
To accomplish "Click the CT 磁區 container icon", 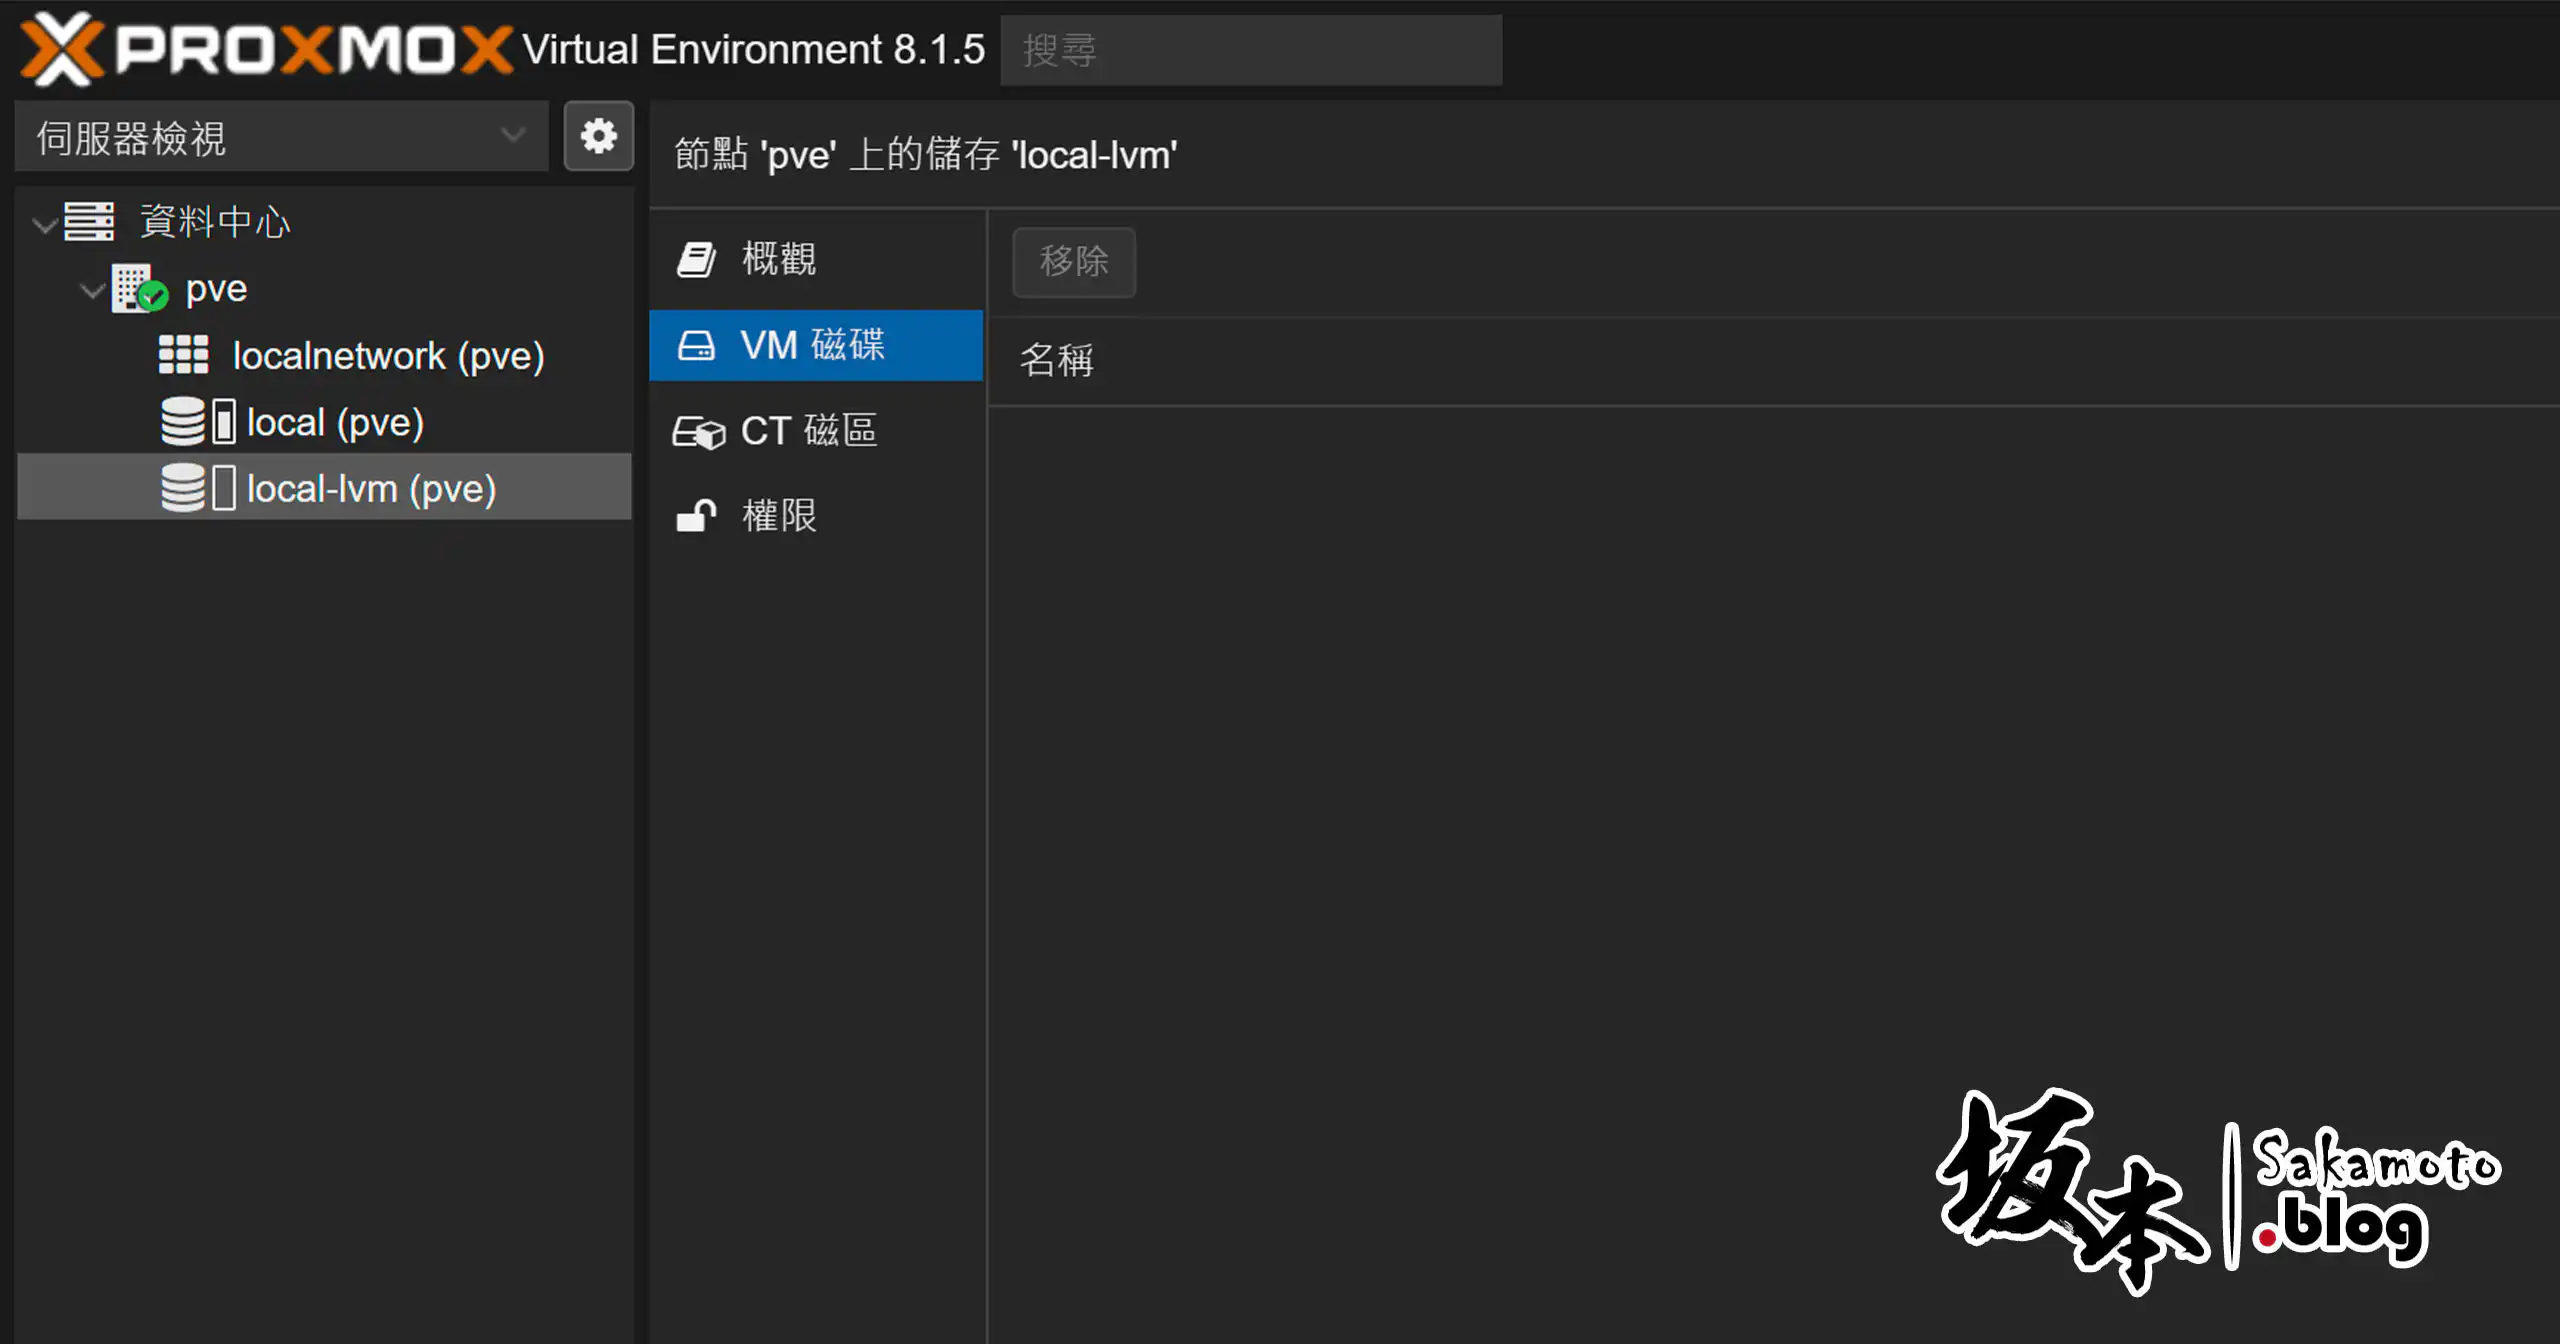I will (x=698, y=432).
